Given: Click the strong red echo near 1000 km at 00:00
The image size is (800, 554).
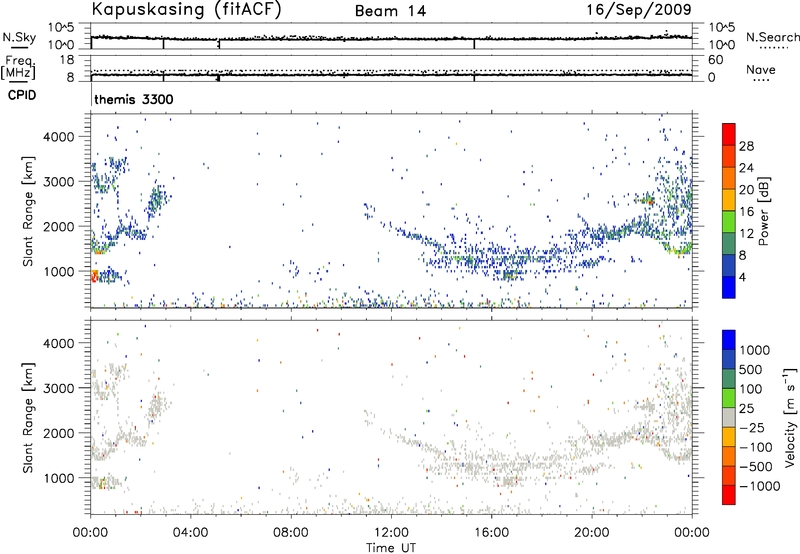Looking at the screenshot, I should coord(94,276).
